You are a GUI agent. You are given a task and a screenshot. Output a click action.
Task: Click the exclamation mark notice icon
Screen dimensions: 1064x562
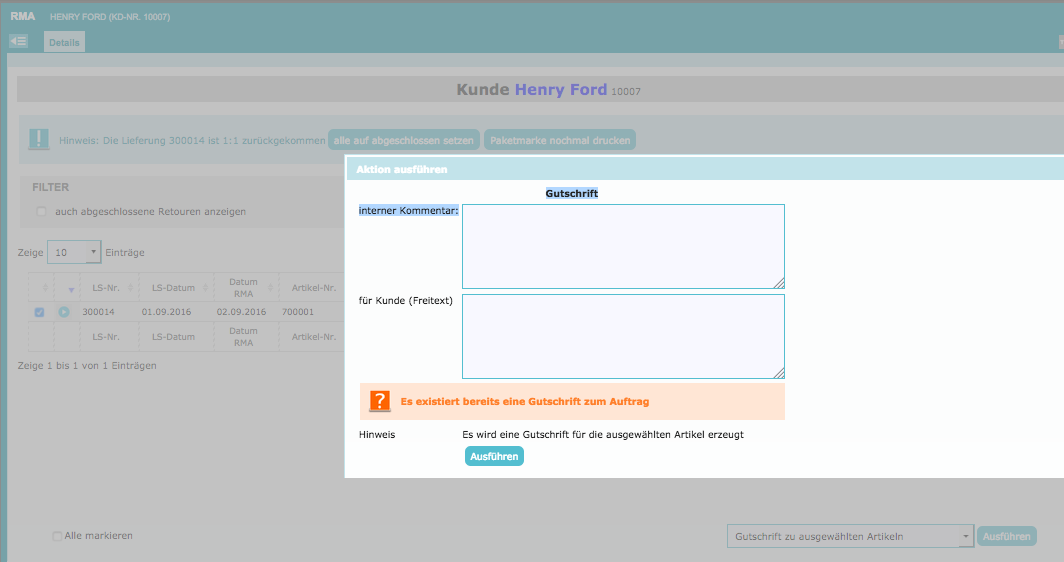click(x=38, y=140)
